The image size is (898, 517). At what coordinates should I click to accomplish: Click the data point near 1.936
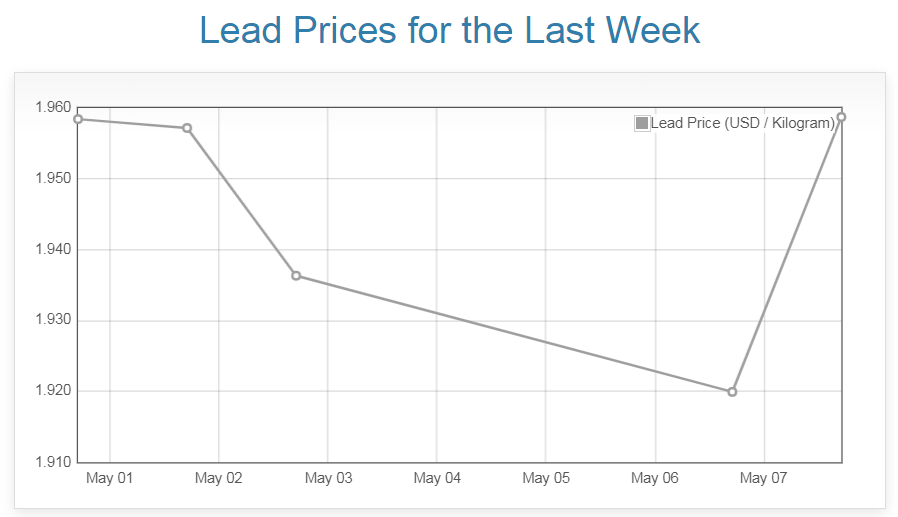(296, 275)
